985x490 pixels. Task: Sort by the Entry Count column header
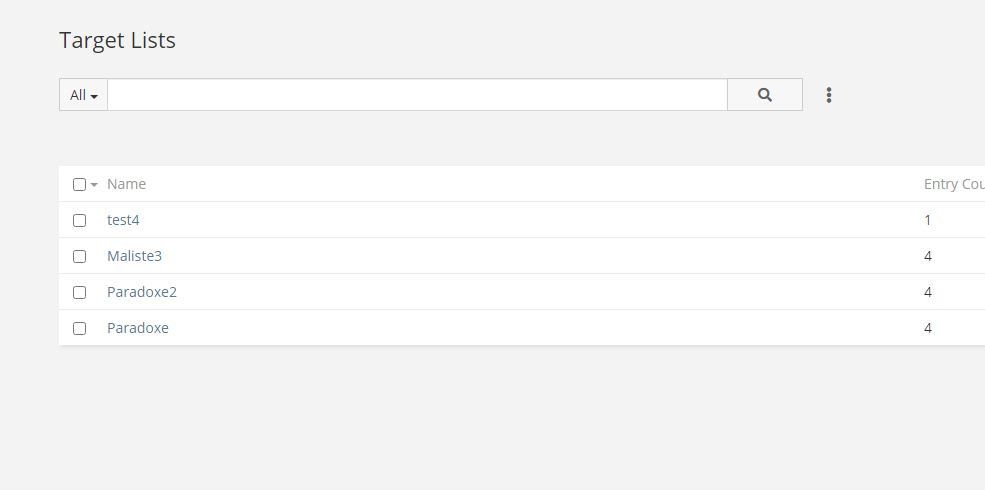953,184
